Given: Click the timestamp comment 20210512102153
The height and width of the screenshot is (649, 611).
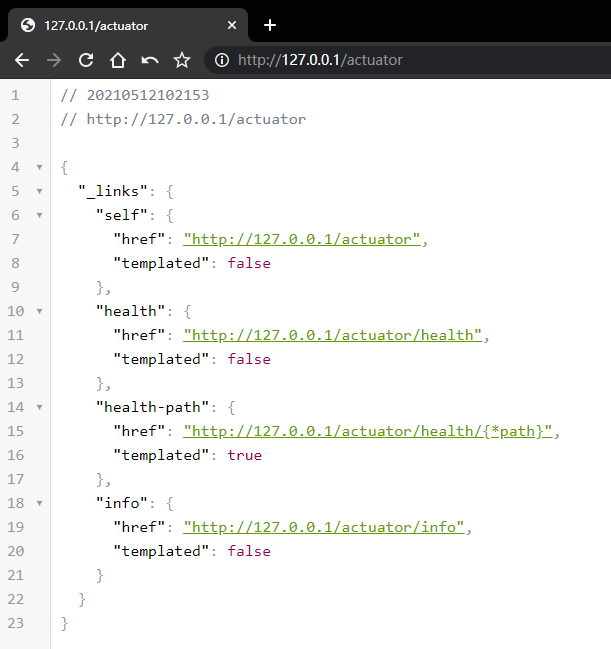Looking at the screenshot, I should (x=148, y=95).
